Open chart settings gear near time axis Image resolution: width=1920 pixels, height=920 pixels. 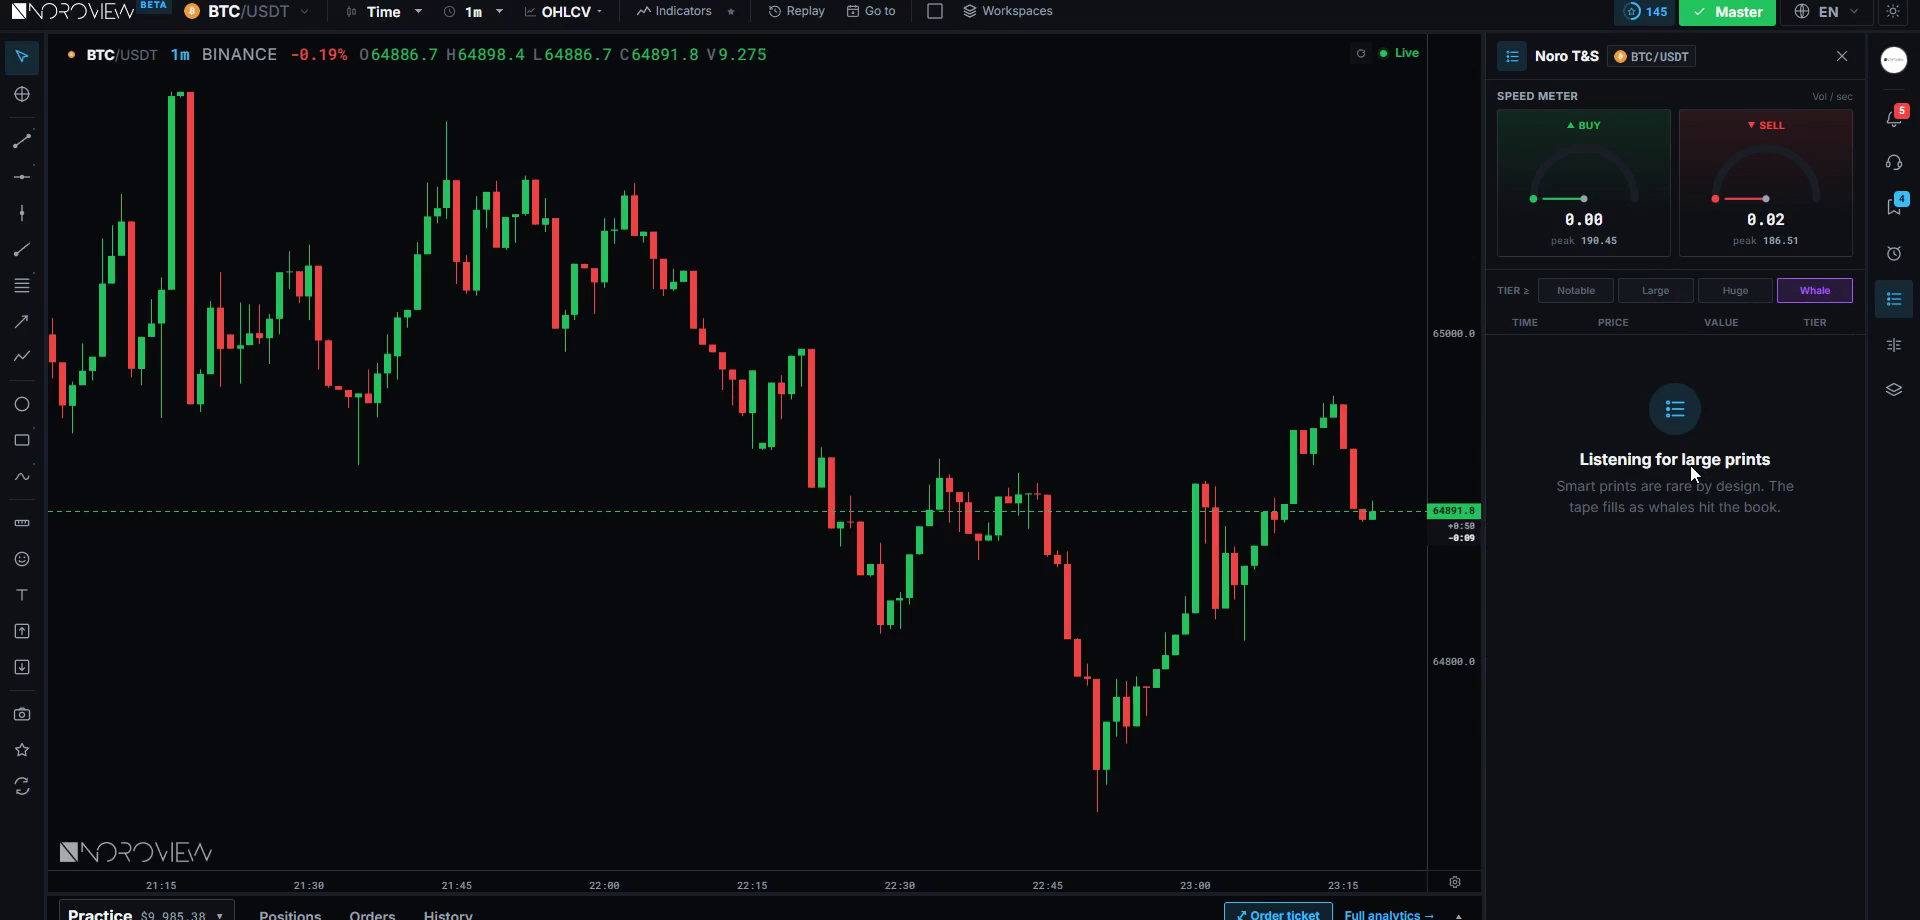(x=1455, y=882)
